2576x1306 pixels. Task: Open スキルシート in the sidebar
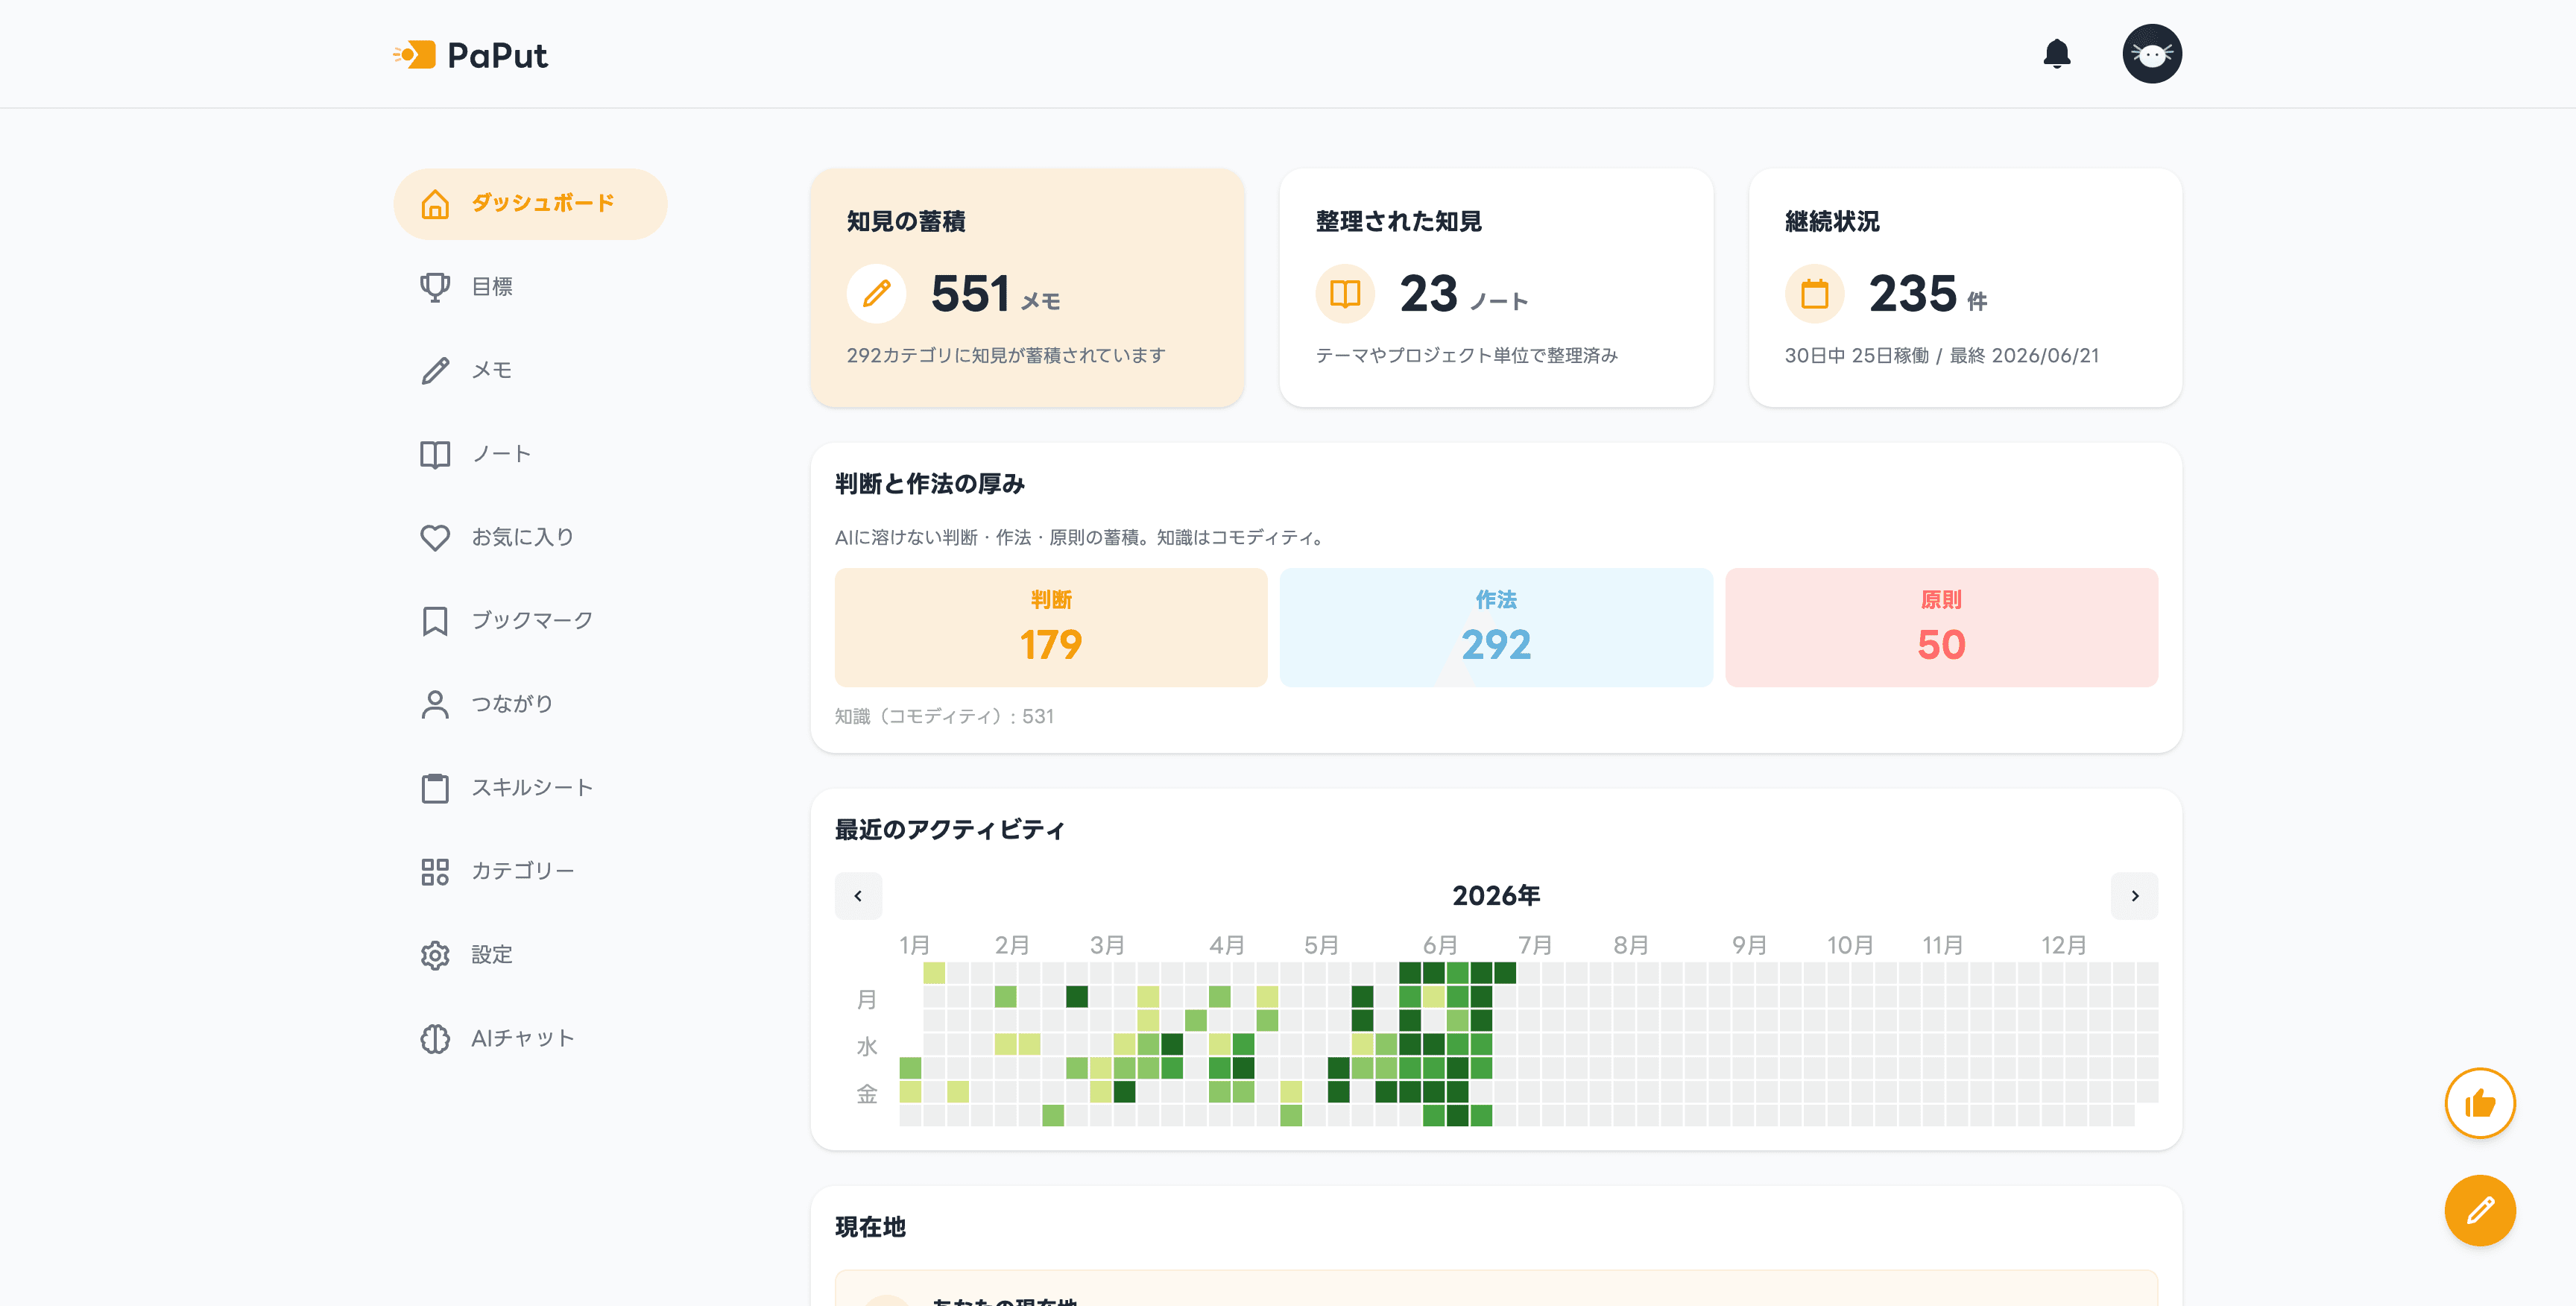[530, 788]
